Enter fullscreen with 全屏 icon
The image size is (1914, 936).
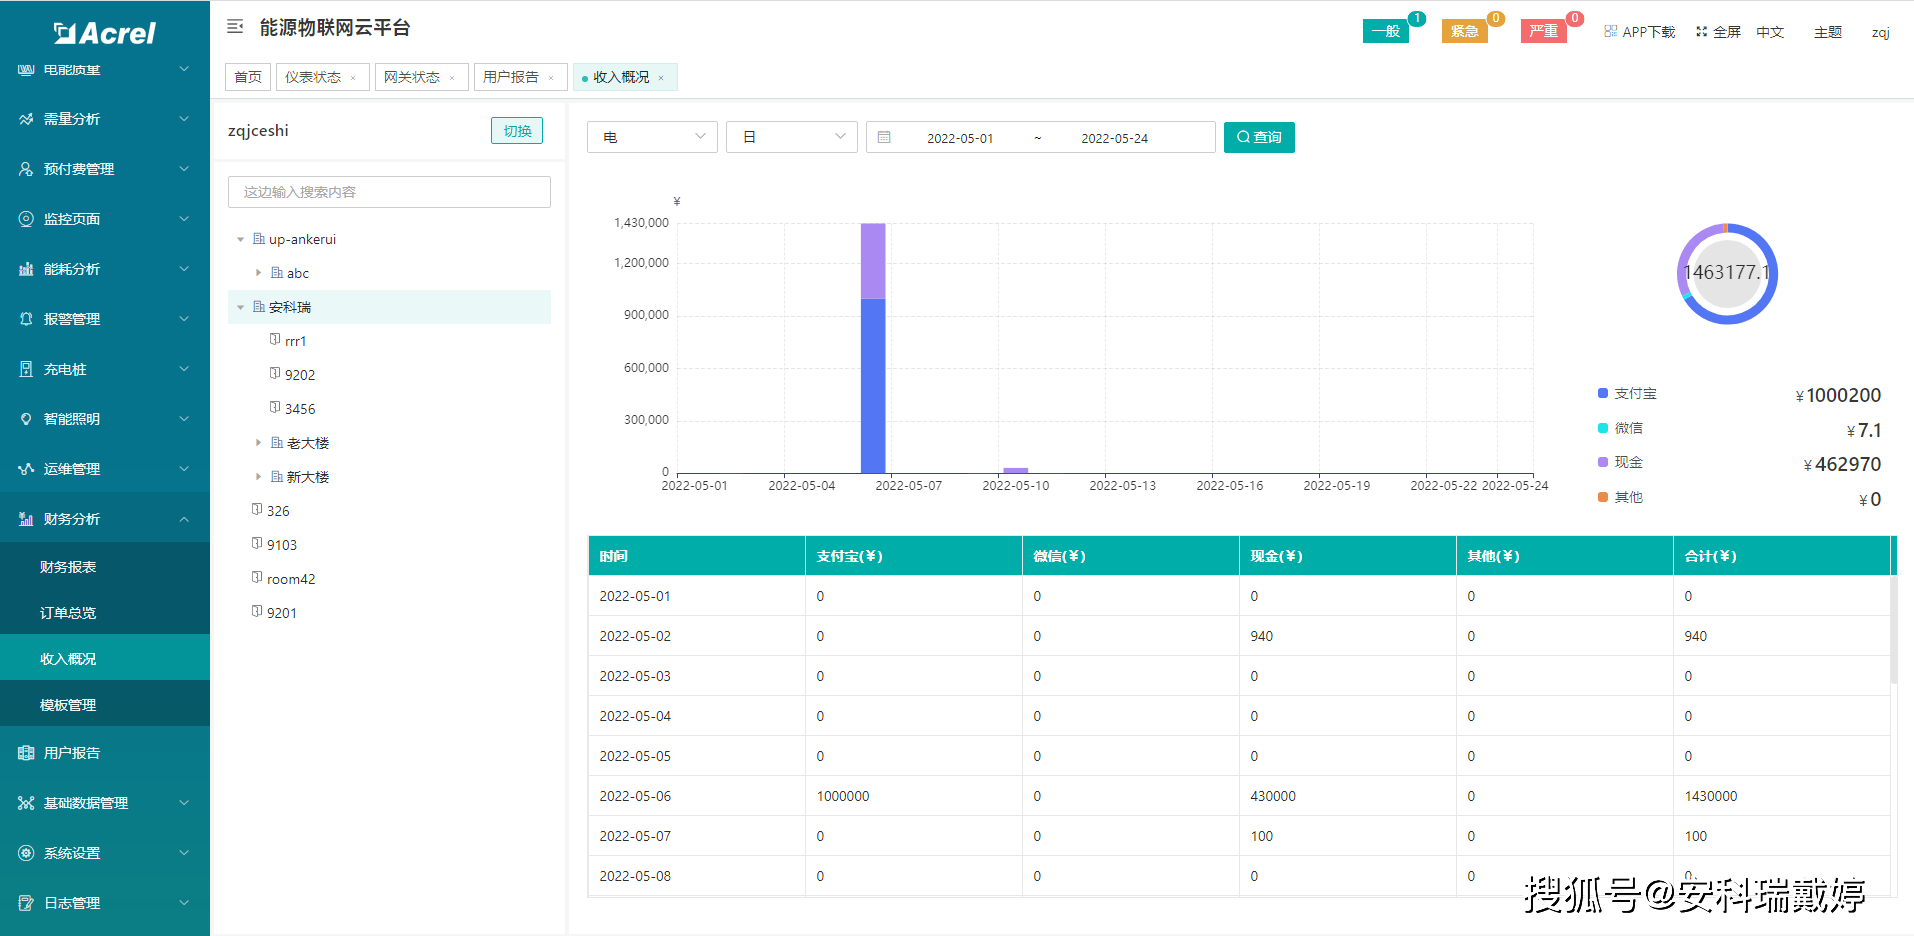tap(1701, 32)
